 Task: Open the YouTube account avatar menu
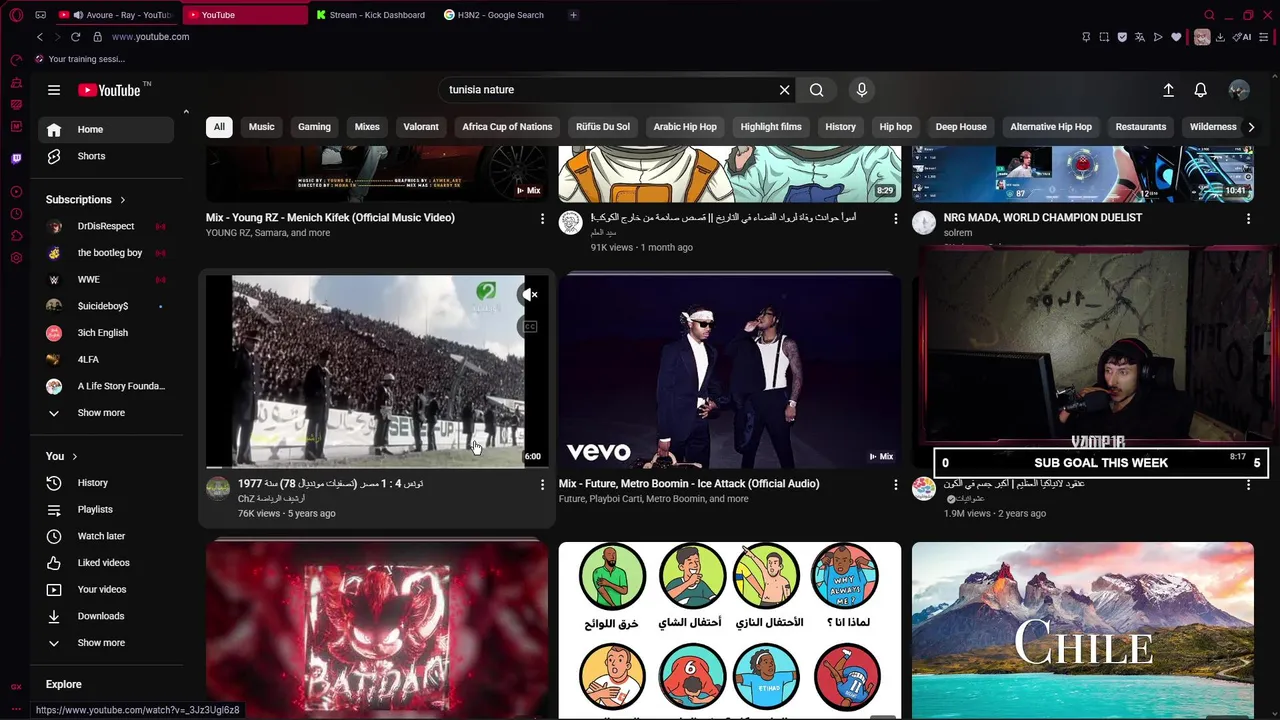1239,90
